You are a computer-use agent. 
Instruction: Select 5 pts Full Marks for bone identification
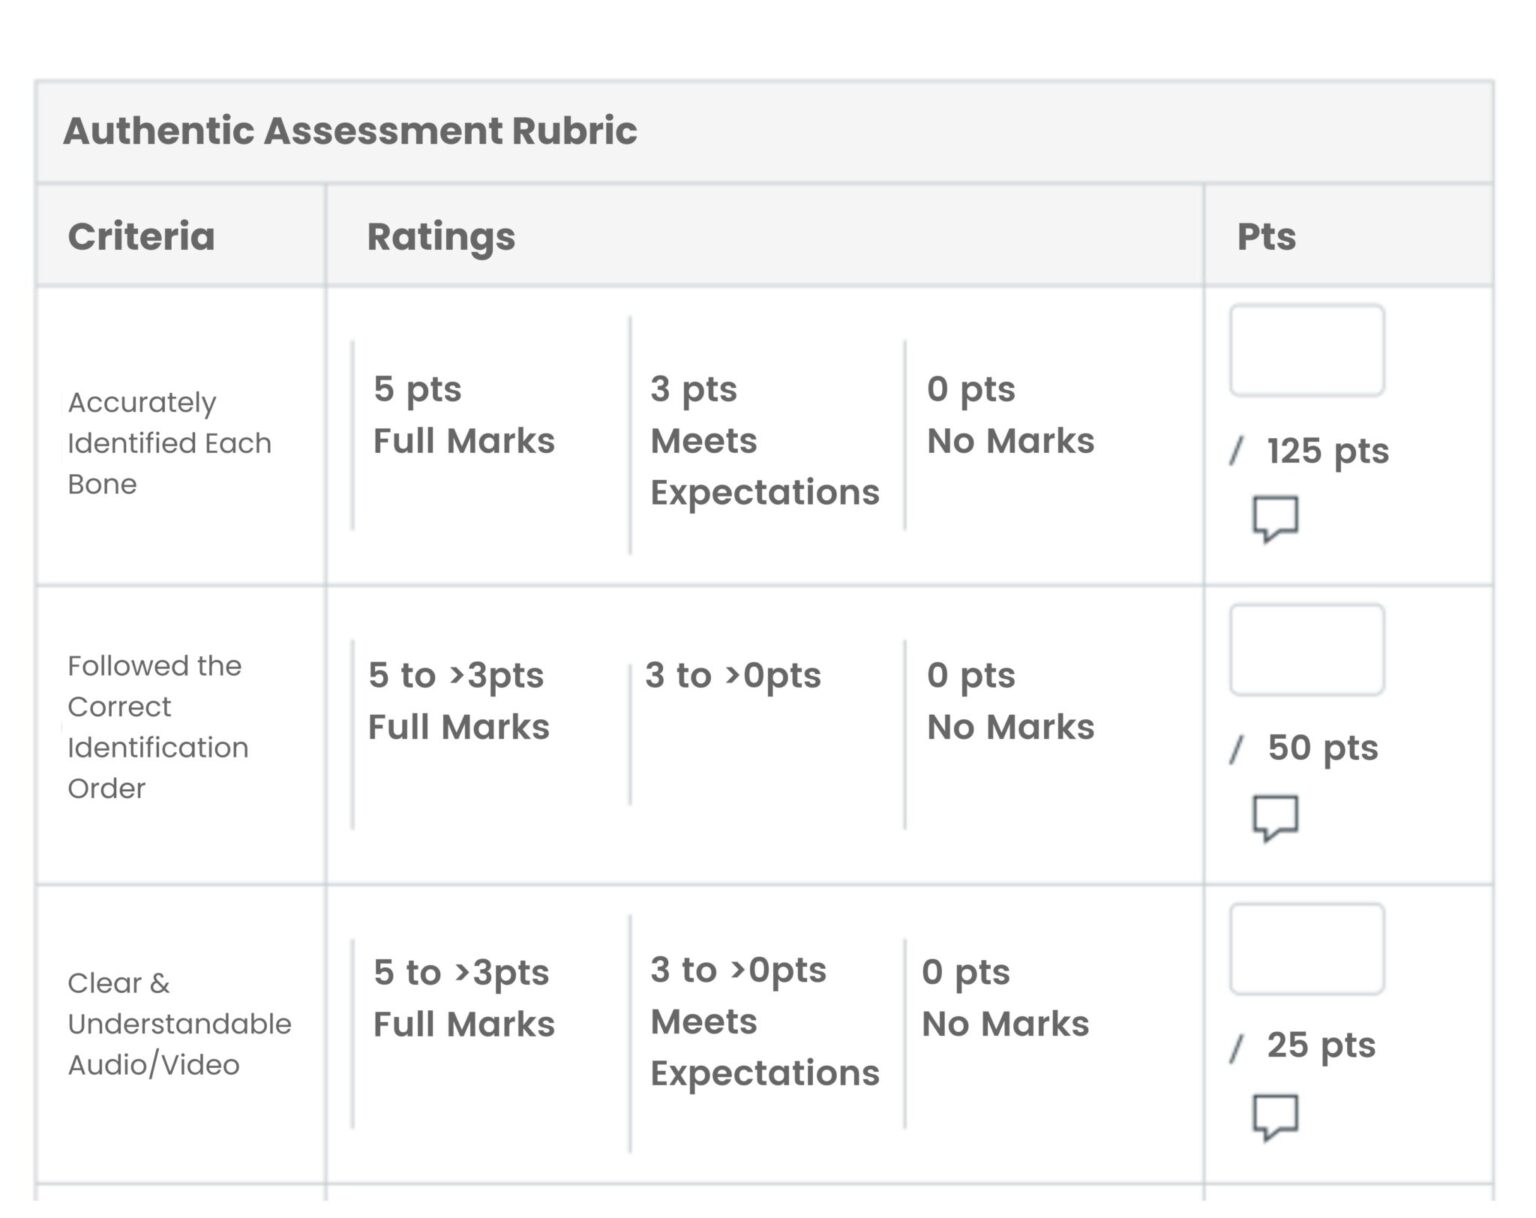464,415
